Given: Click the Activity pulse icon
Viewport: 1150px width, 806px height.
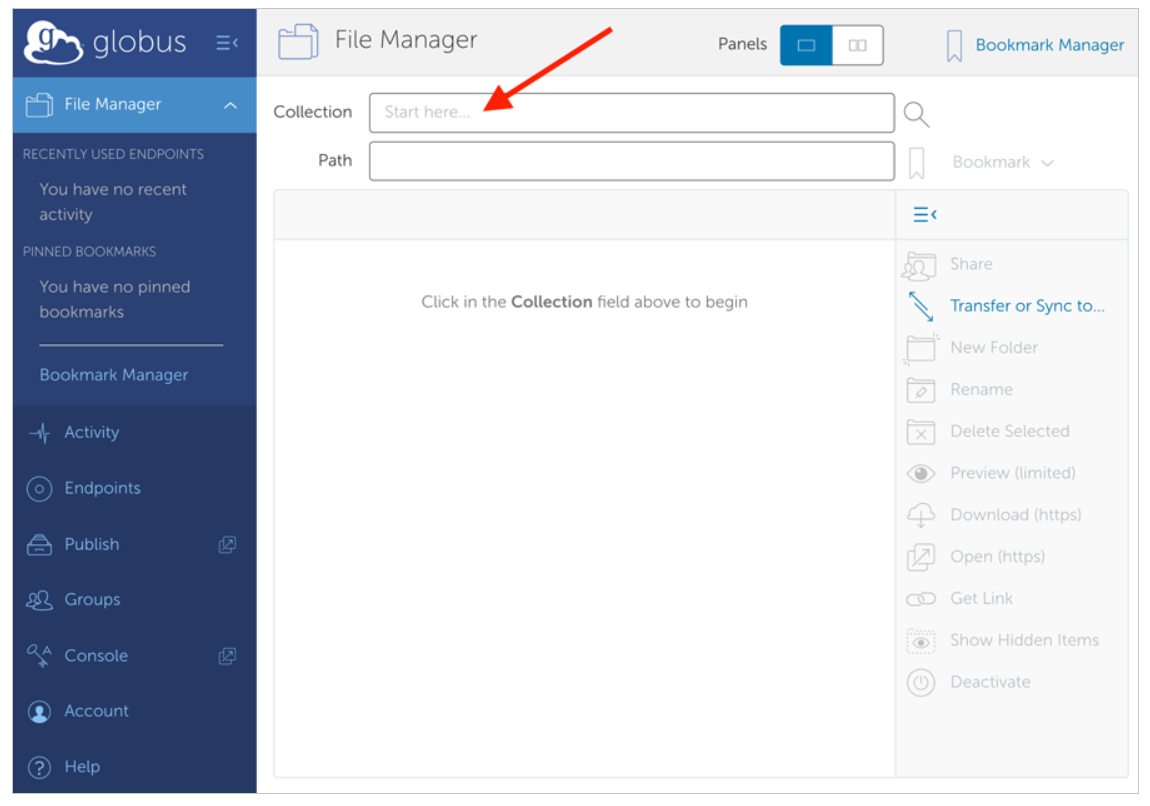Looking at the screenshot, I should click(x=40, y=433).
